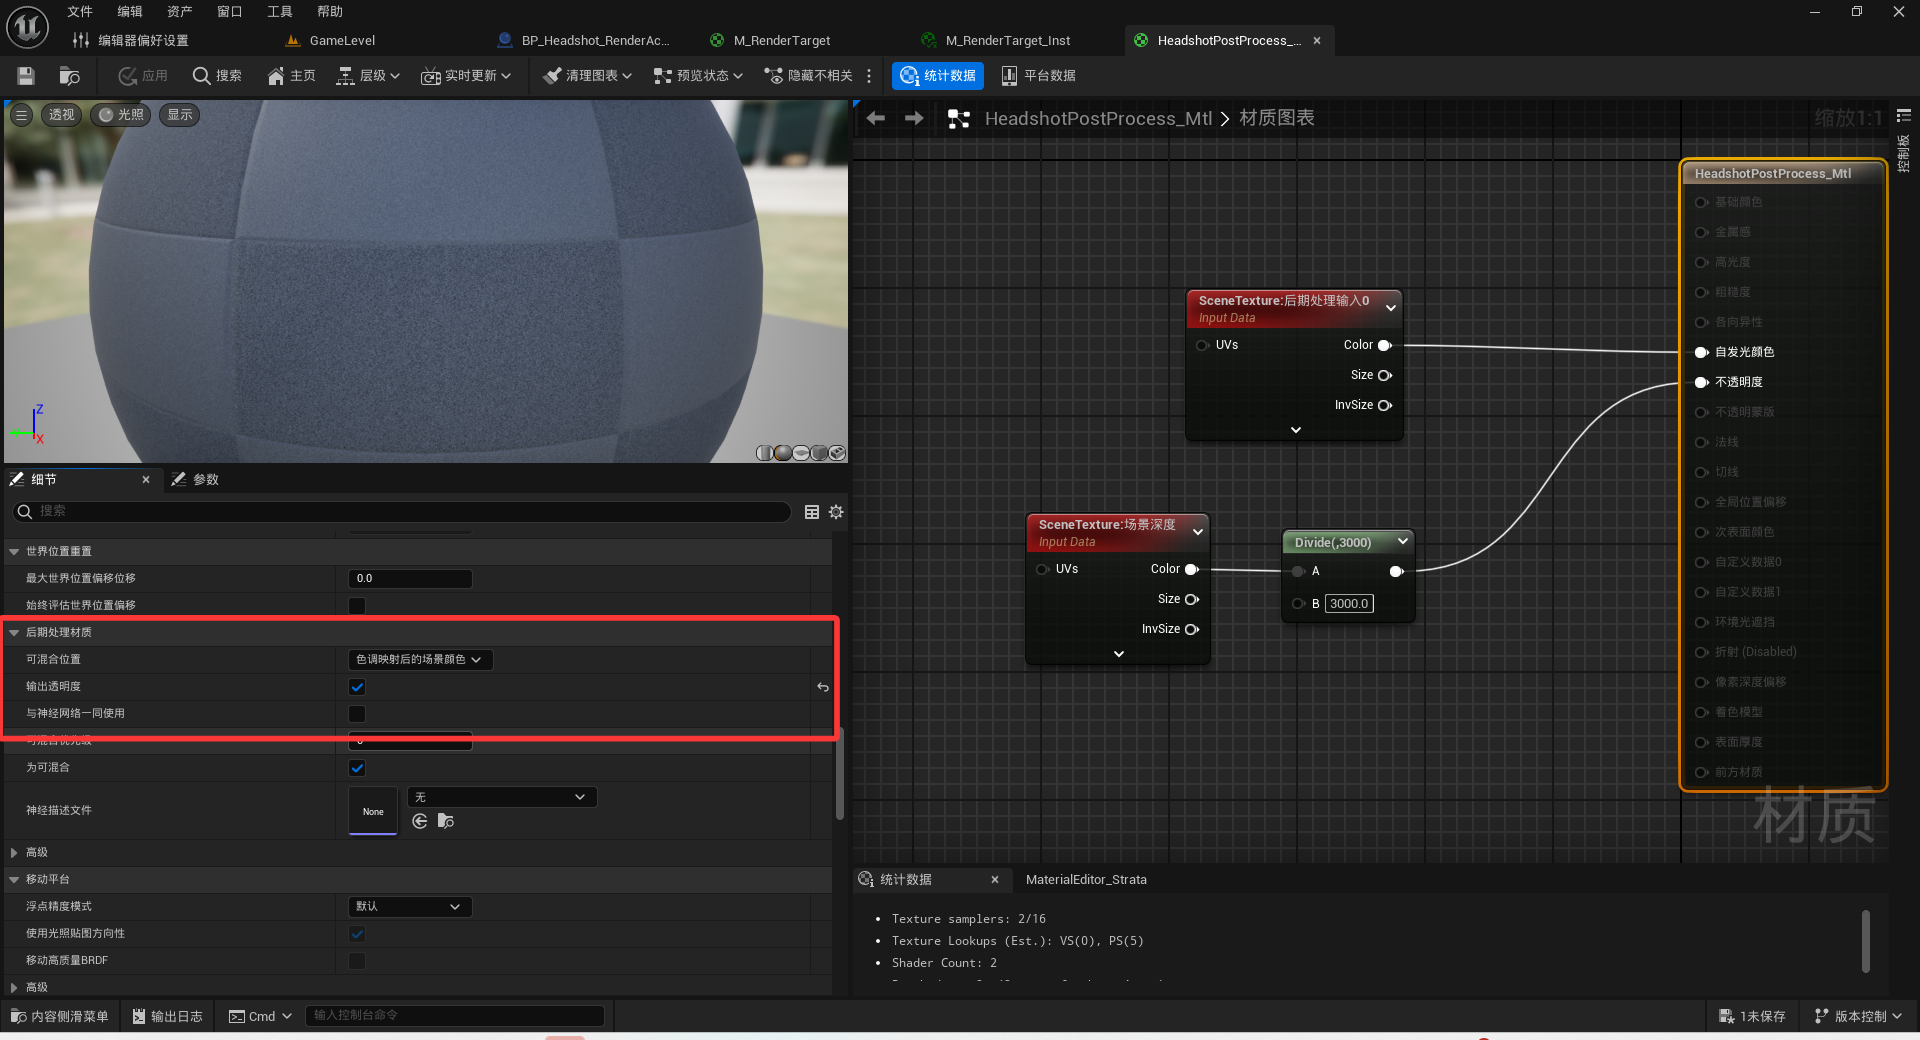1920x1040 pixels.
Task: Open the 文件 menu
Action: pos(80,12)
